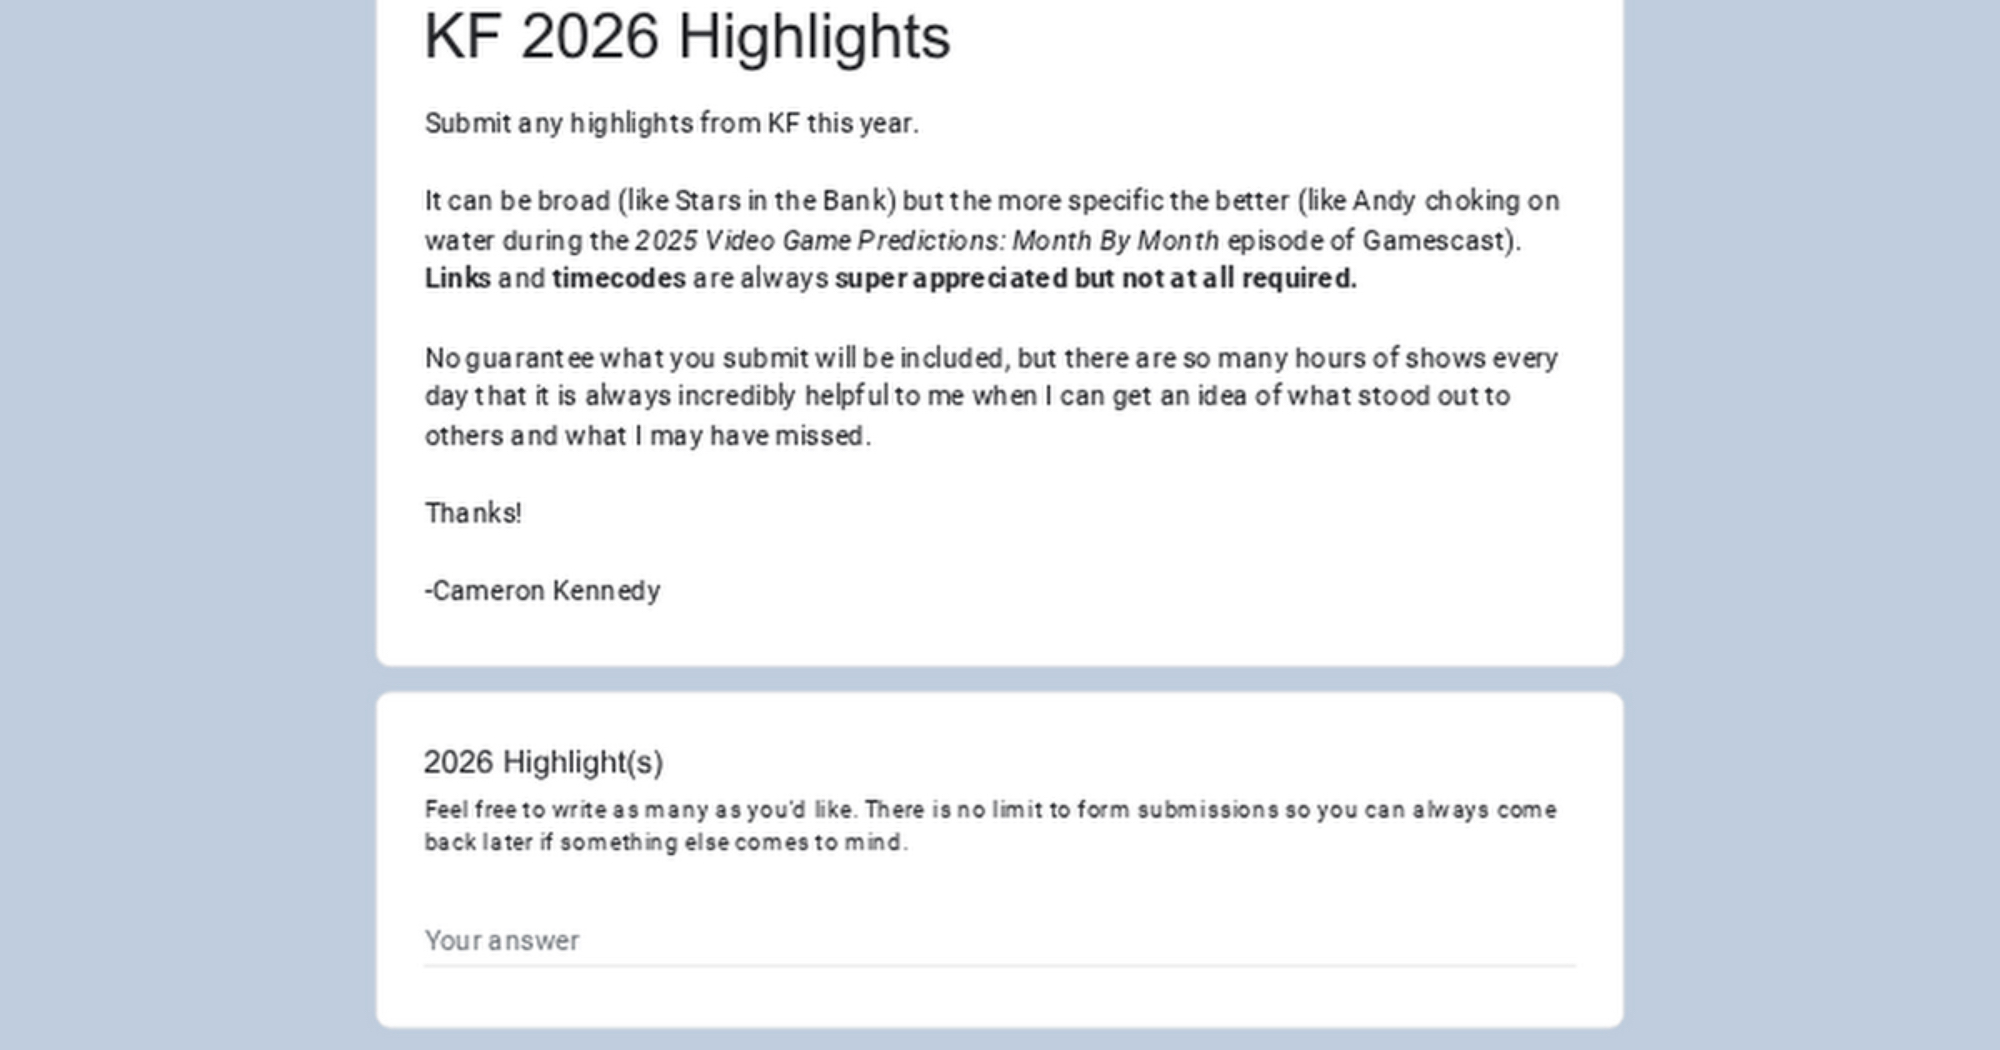Click the underline beneath 'Your answer'

(998, 966)
